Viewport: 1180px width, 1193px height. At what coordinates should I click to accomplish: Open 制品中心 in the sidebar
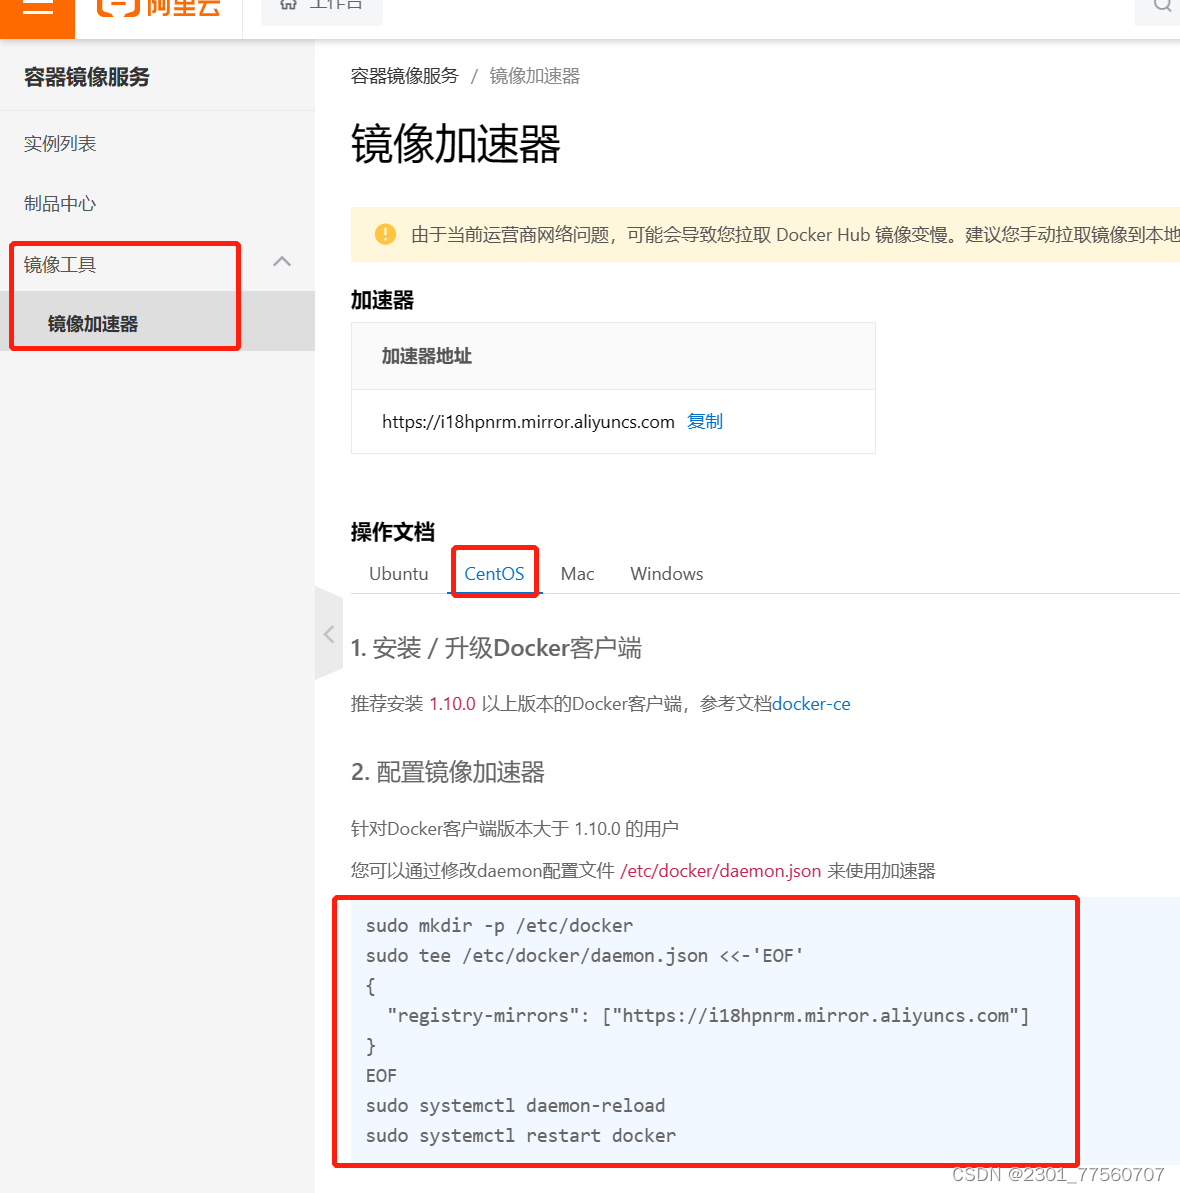(59, 204)
